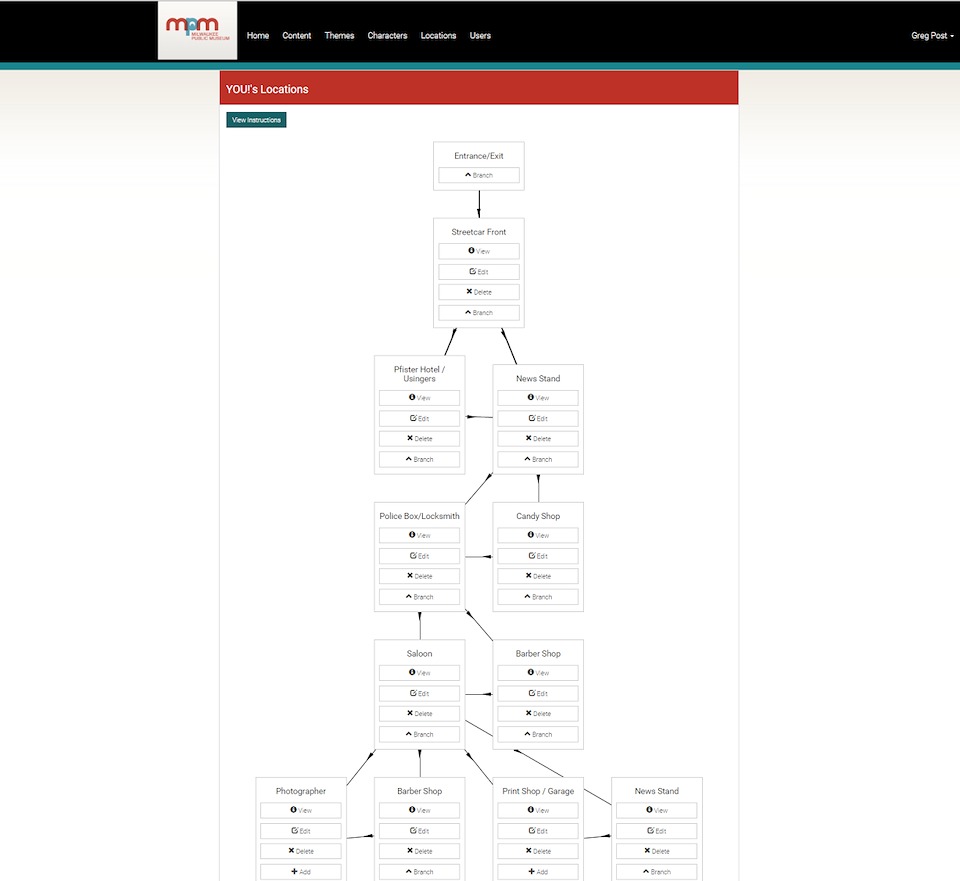View the Police Box/Locksmith location
The height and width of the screenshot is (881, 960).
click(x=419, y=535)
